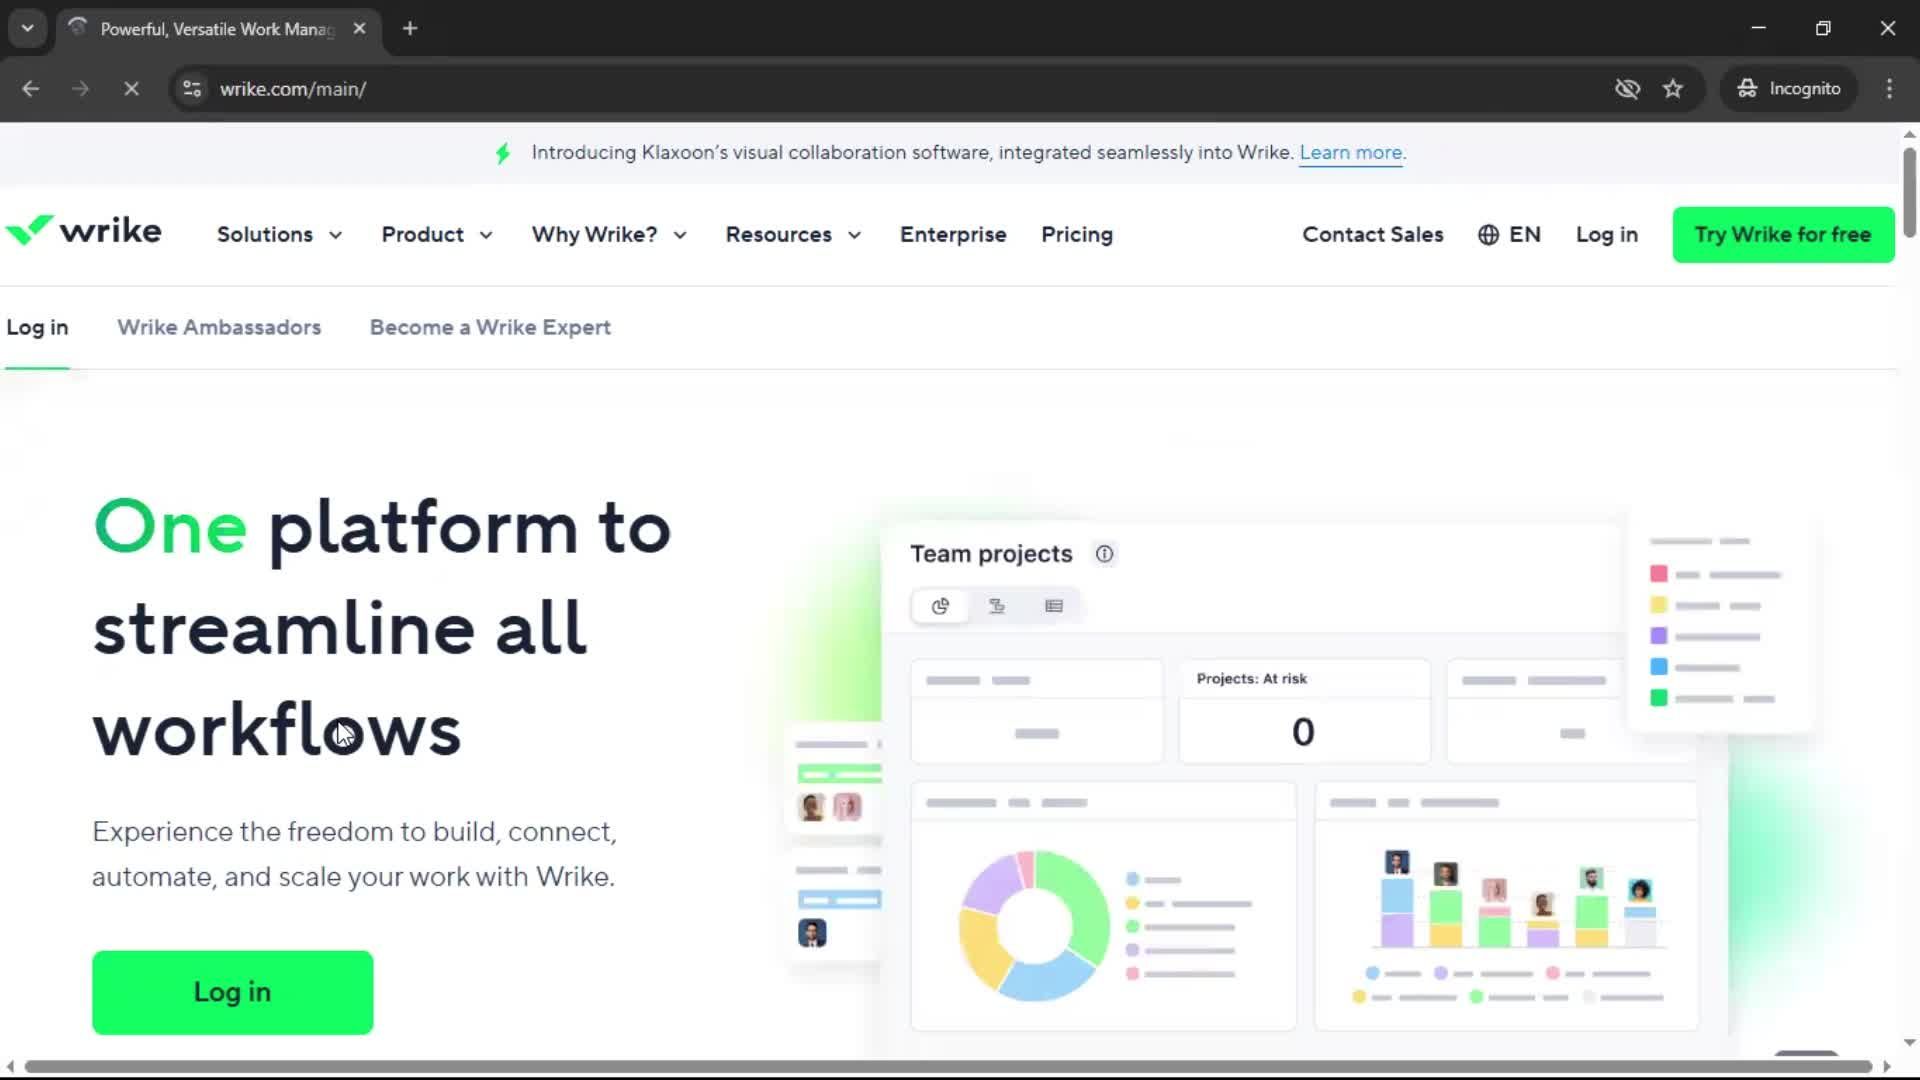Click Contact Sales
The height and width of the screenshot is (1080, 1920).
1373,235
